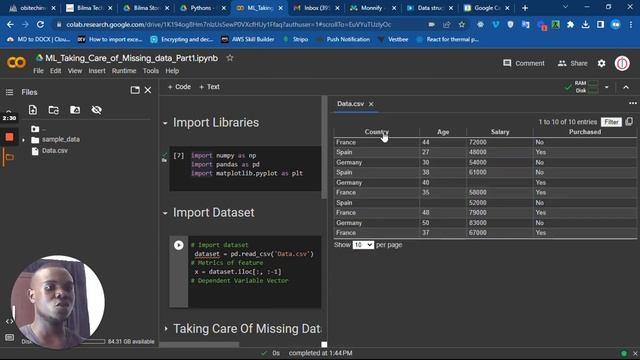Open the Tools menu
This screenshot has width=640, height=360.
[151, 71]
